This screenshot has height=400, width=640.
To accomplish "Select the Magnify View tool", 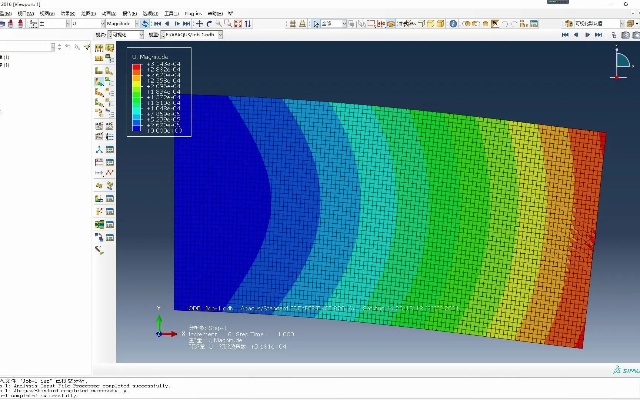I will coord(219,24).
